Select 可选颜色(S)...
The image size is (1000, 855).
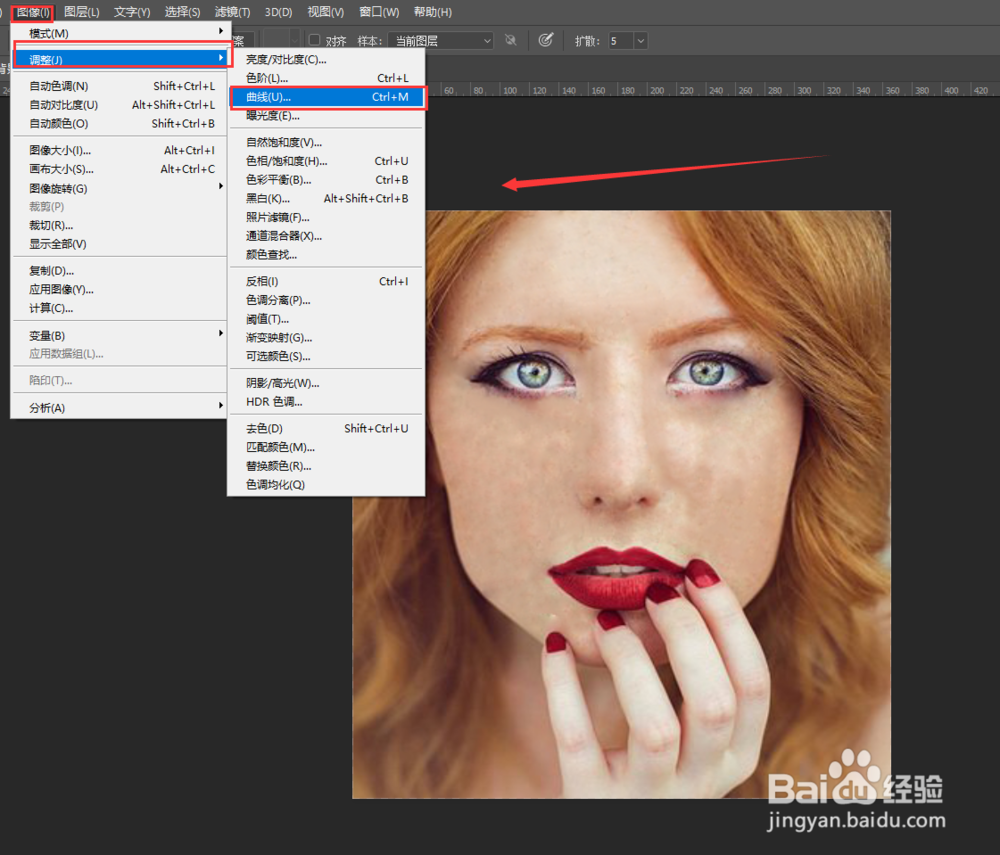[327, 356]
